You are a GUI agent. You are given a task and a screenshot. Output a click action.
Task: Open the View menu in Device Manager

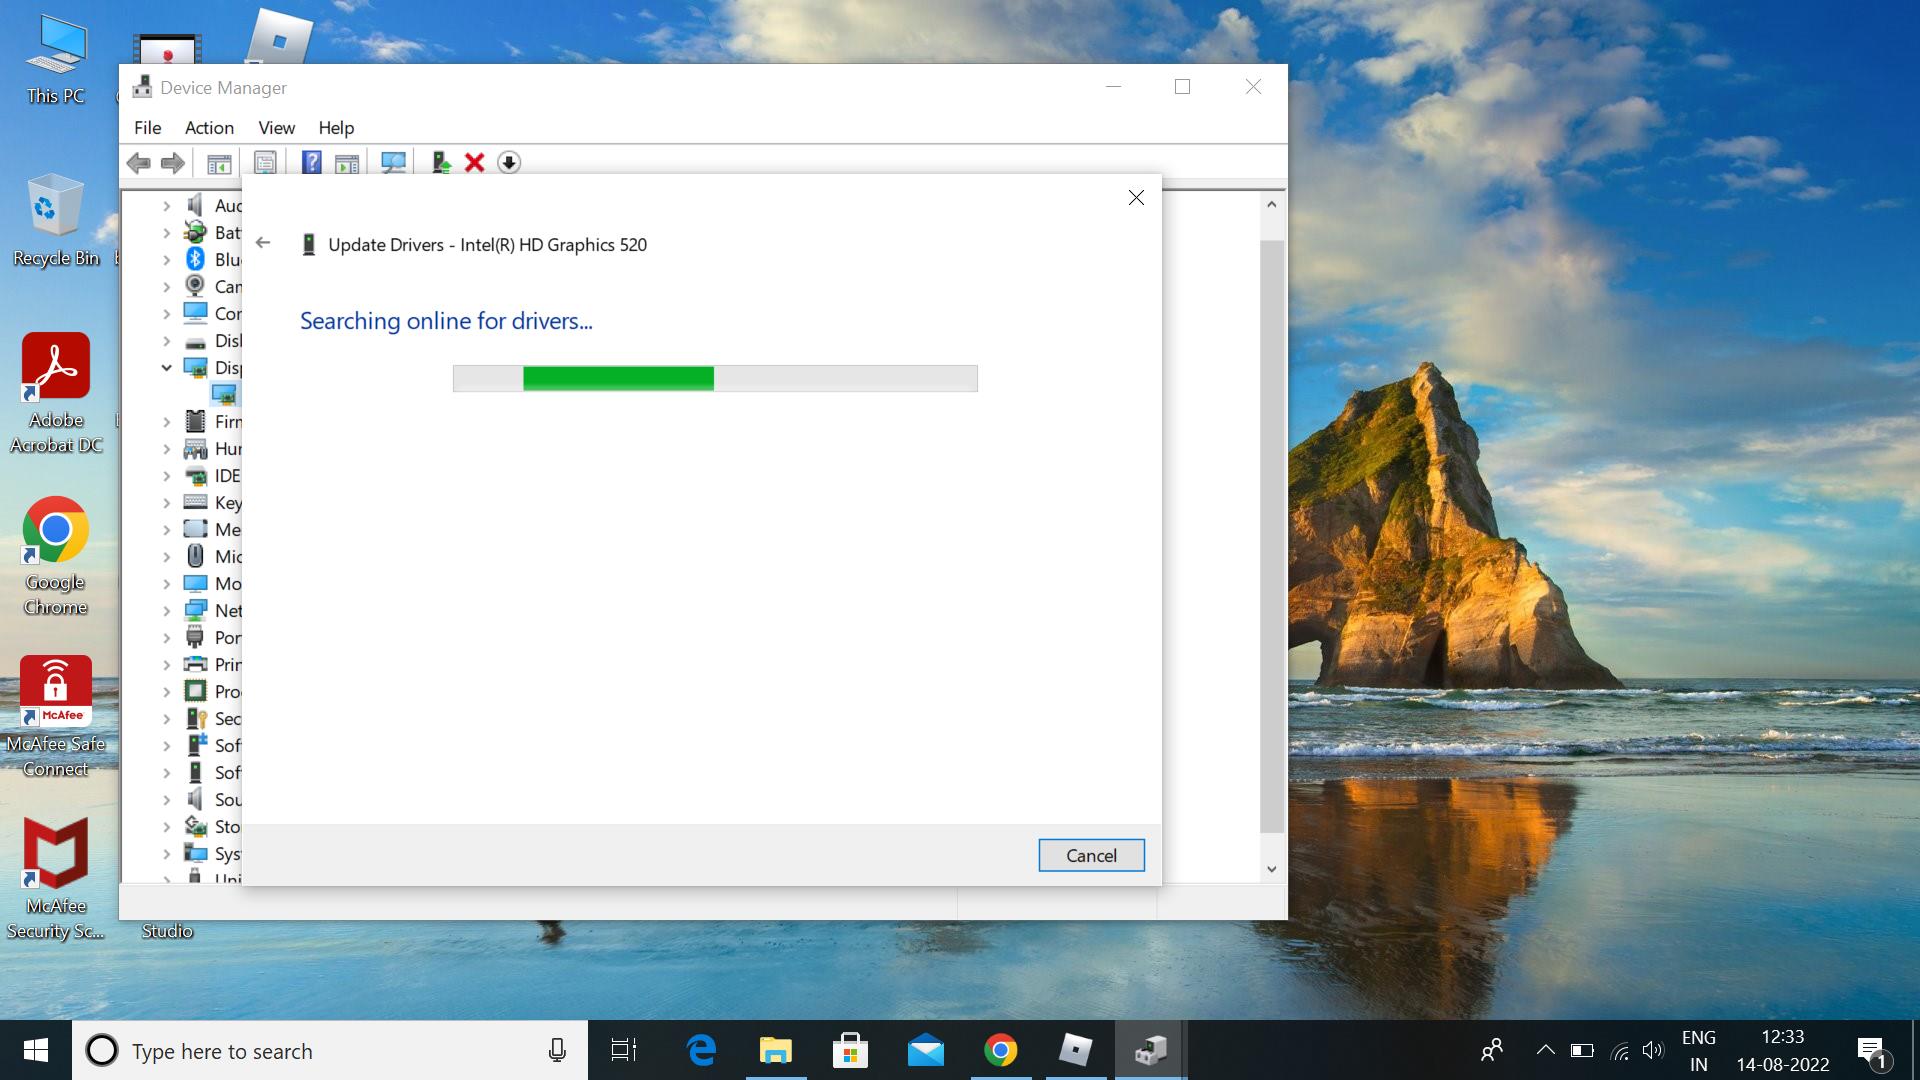(x=276, y=128)
